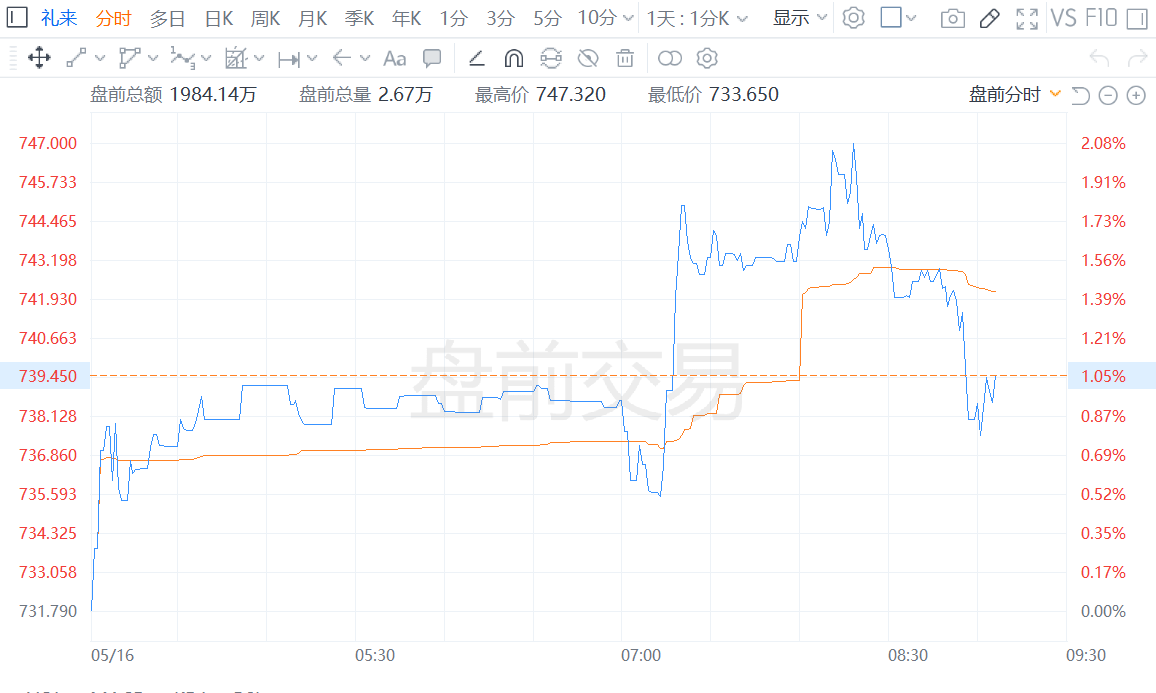Expand the 盘前分时 dropdown
1156x693 pixels.
click(1015, 95)
